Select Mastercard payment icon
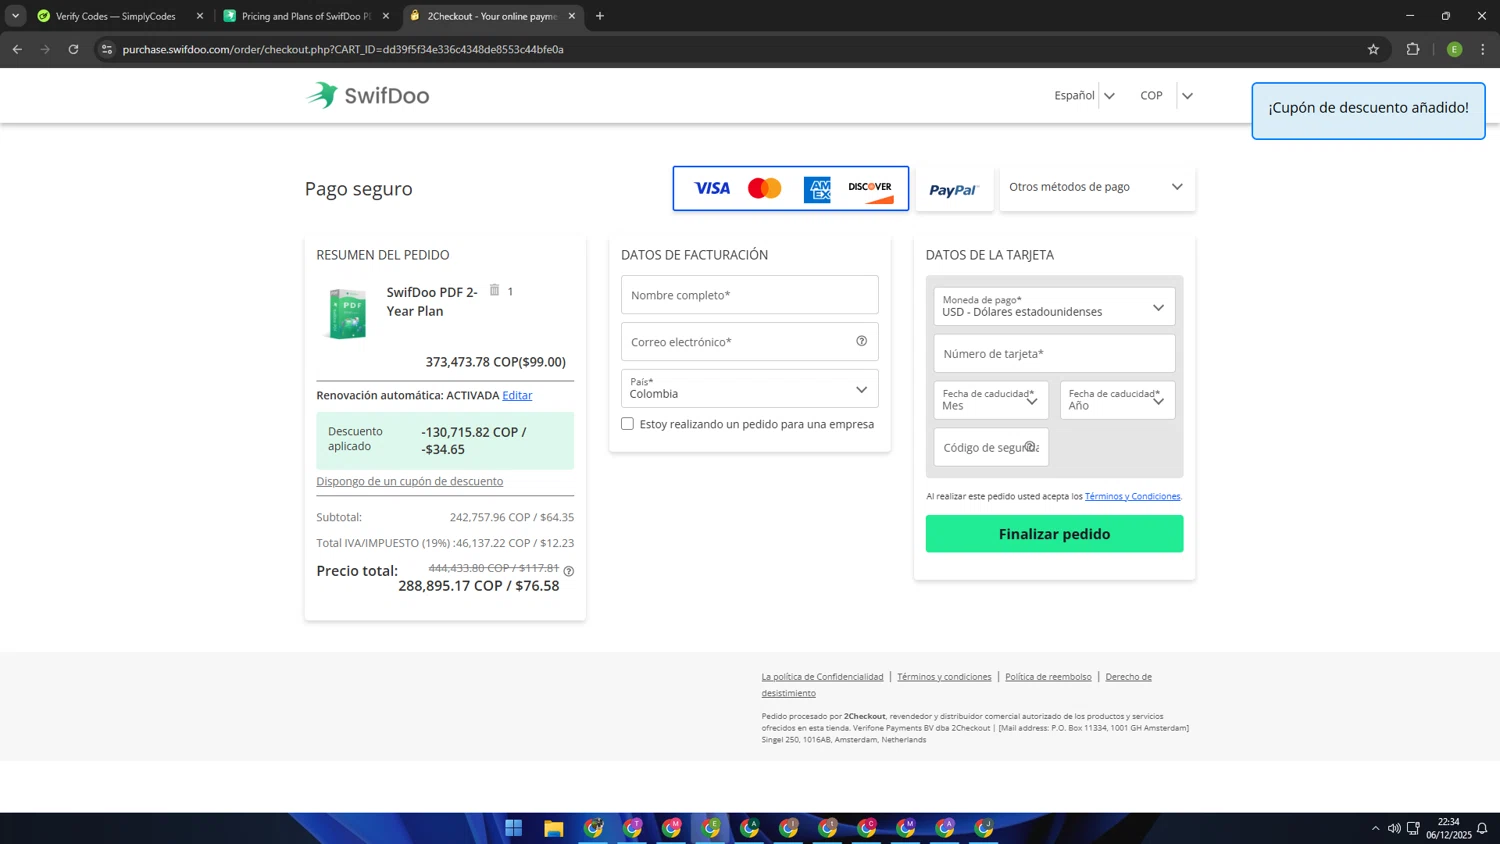 765,188
